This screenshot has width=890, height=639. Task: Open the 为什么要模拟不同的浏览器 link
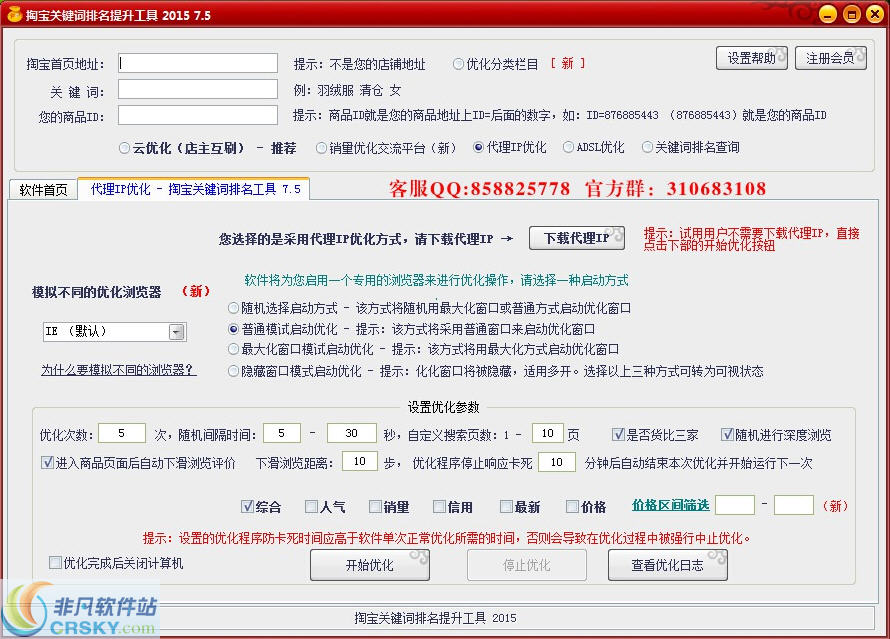[118, 370]
